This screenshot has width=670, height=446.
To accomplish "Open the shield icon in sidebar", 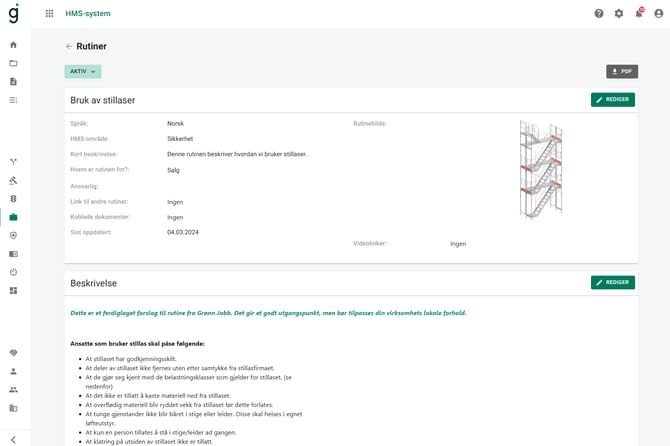I will point(13,235).
